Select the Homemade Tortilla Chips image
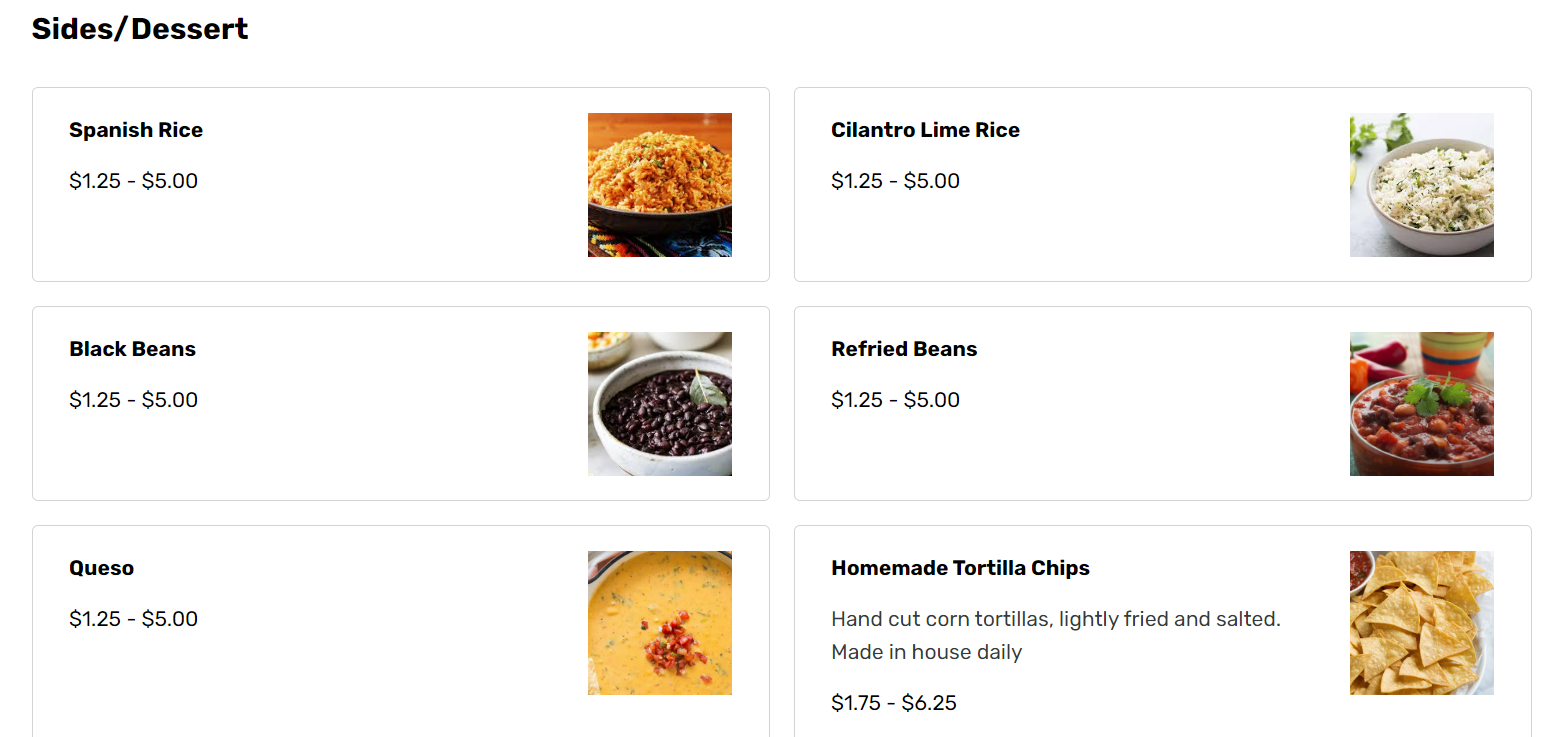The image size is (1557, 737). (1421, 623)
